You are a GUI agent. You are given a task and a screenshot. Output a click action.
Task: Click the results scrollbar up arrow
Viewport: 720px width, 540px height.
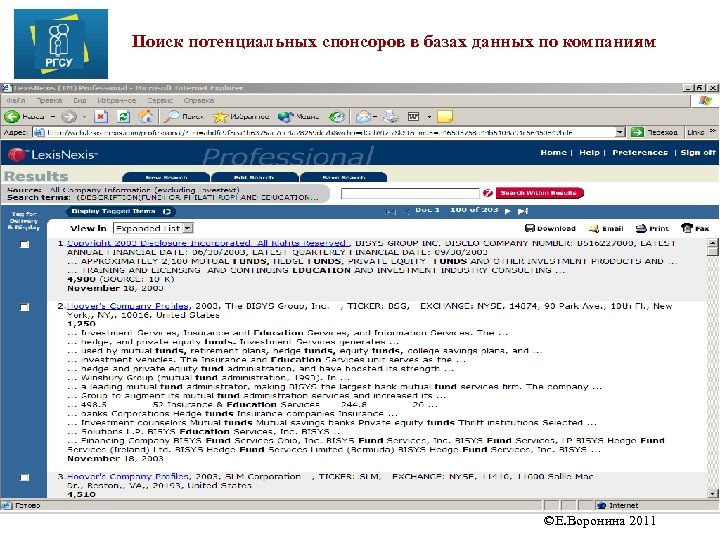[713, 242]
